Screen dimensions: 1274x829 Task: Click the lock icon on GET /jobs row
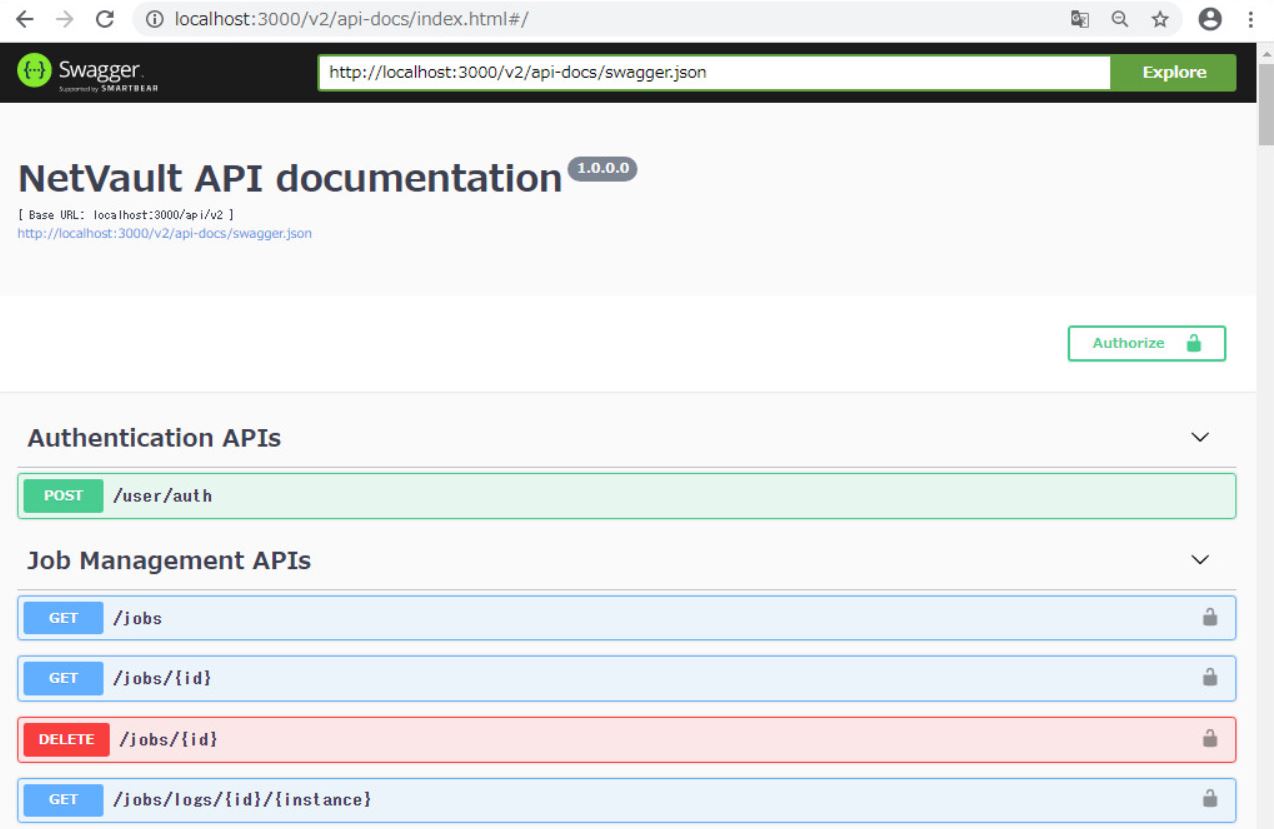tap(1210, 617)
